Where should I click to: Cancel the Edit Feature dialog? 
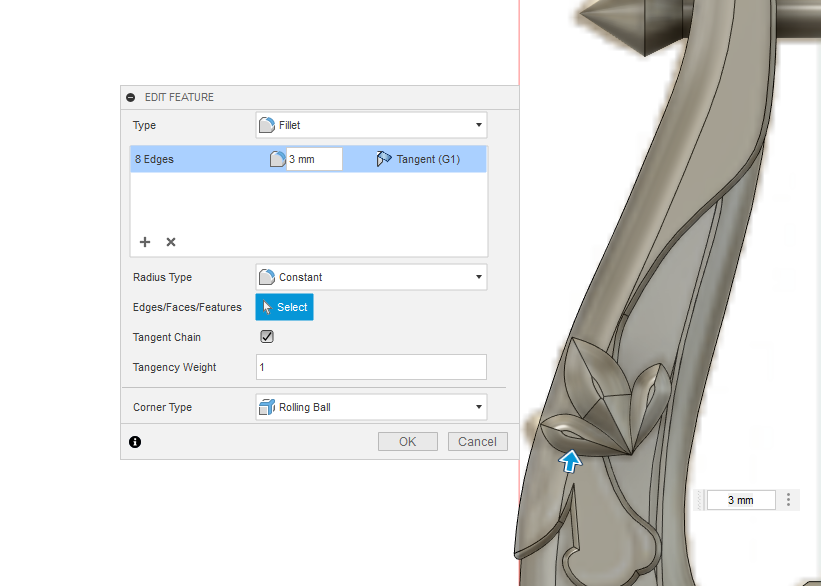tap(477, 441)
